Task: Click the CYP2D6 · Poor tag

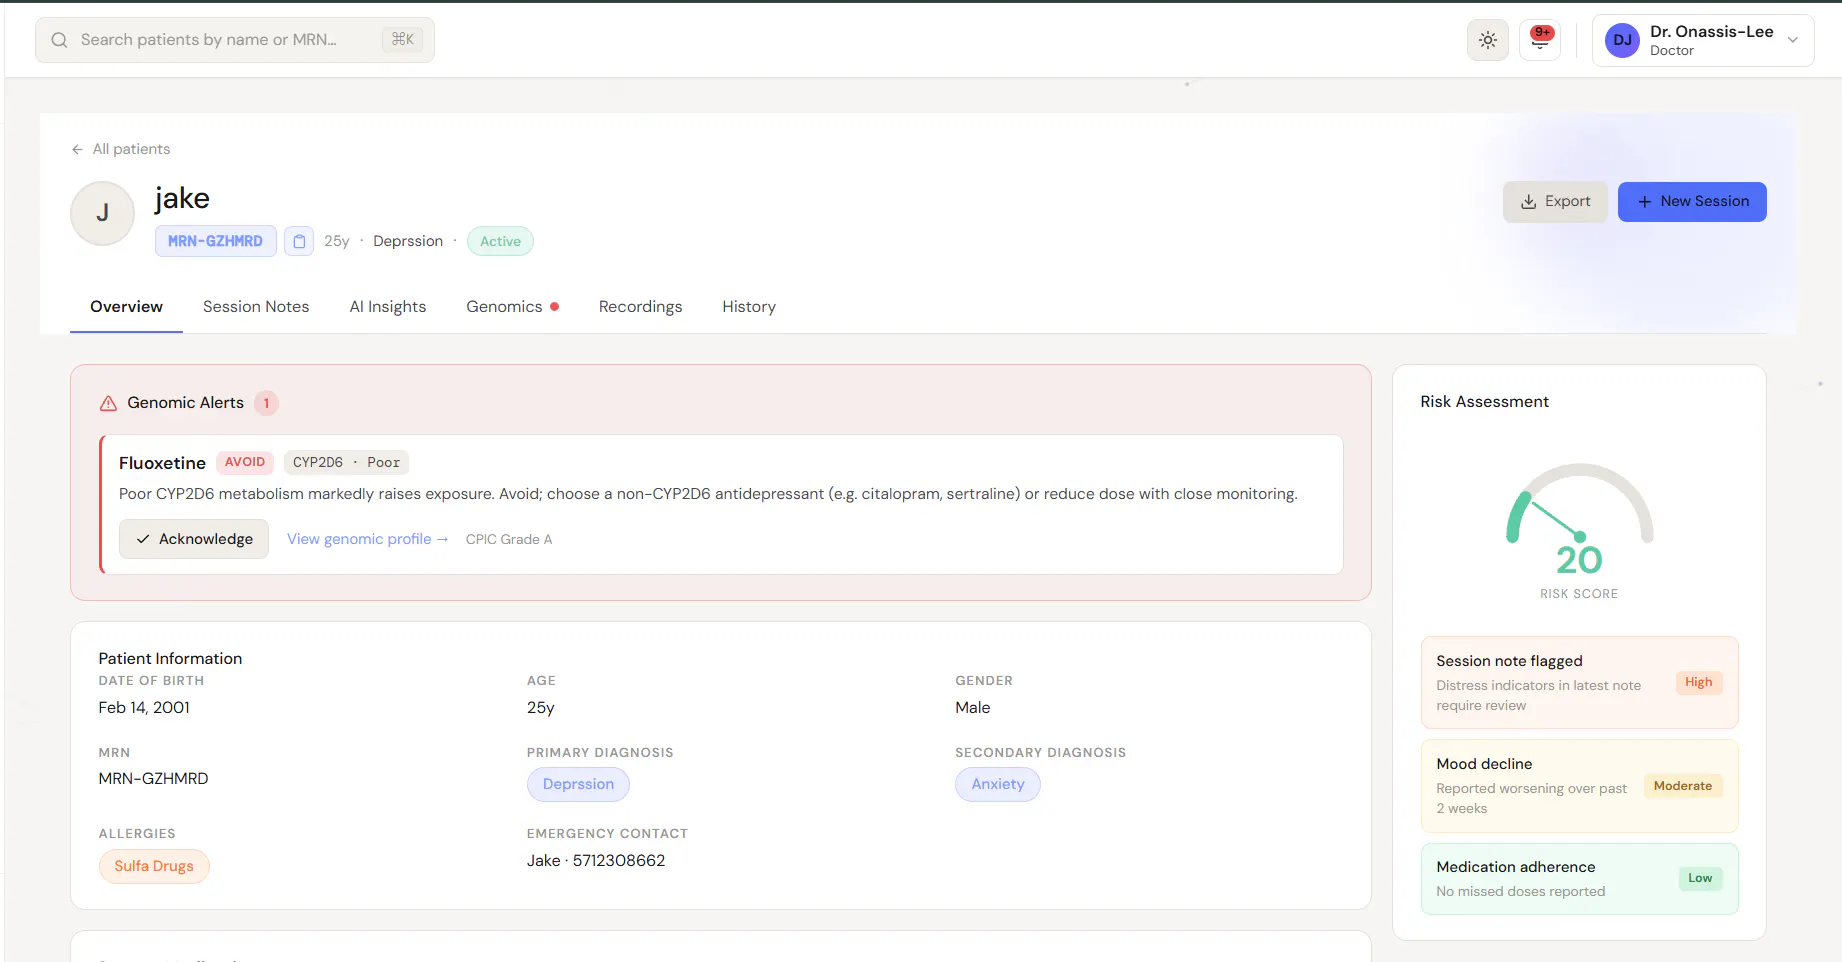Action: coord(346,462)
